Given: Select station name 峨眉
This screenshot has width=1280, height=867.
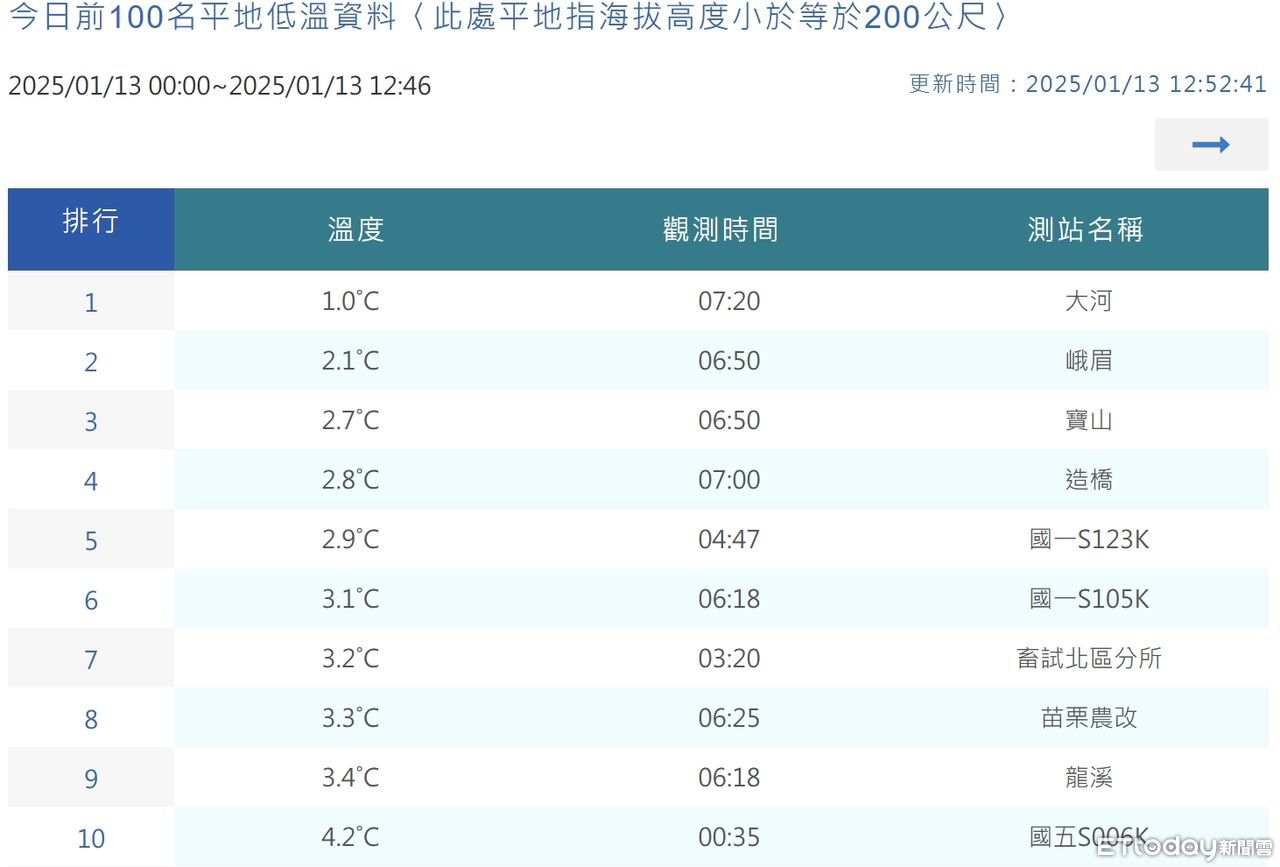Looking at the screenshot, I should [1088, 361].
